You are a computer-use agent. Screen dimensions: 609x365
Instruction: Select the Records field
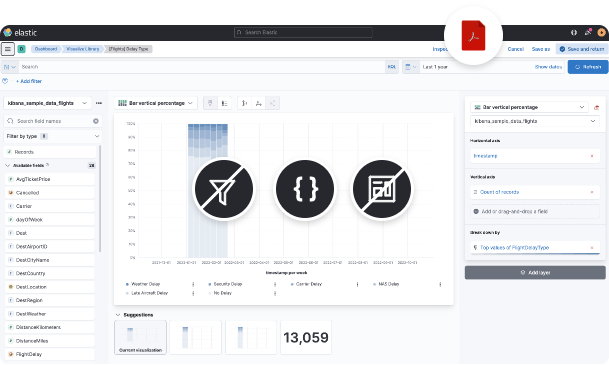50,152
